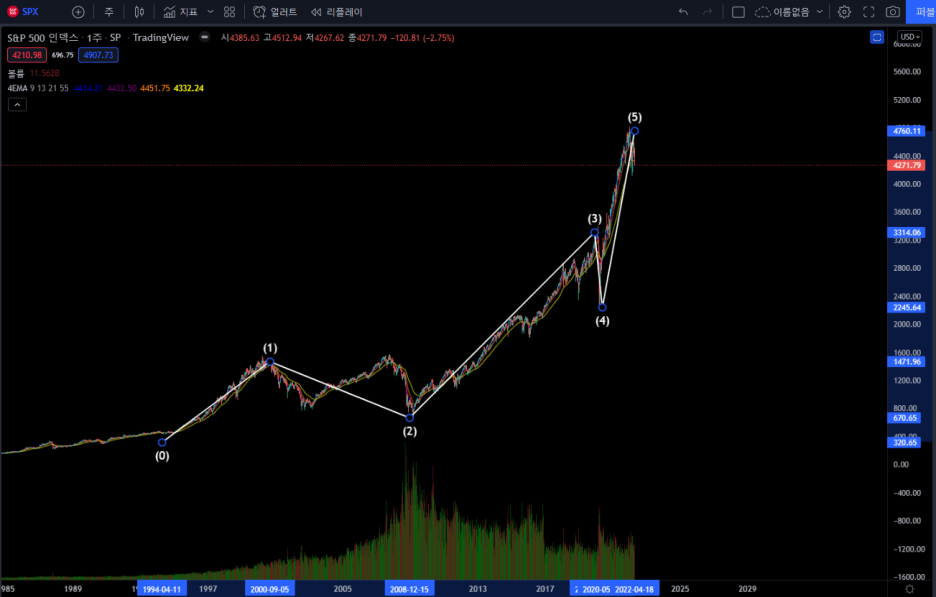
Task: Select Elliott wave point (1)
Action: point(270,362)
